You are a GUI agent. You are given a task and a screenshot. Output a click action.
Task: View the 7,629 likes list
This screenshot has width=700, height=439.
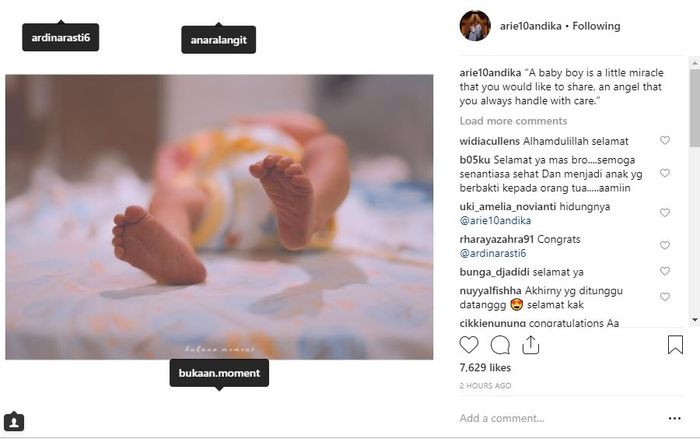point(487,368)
